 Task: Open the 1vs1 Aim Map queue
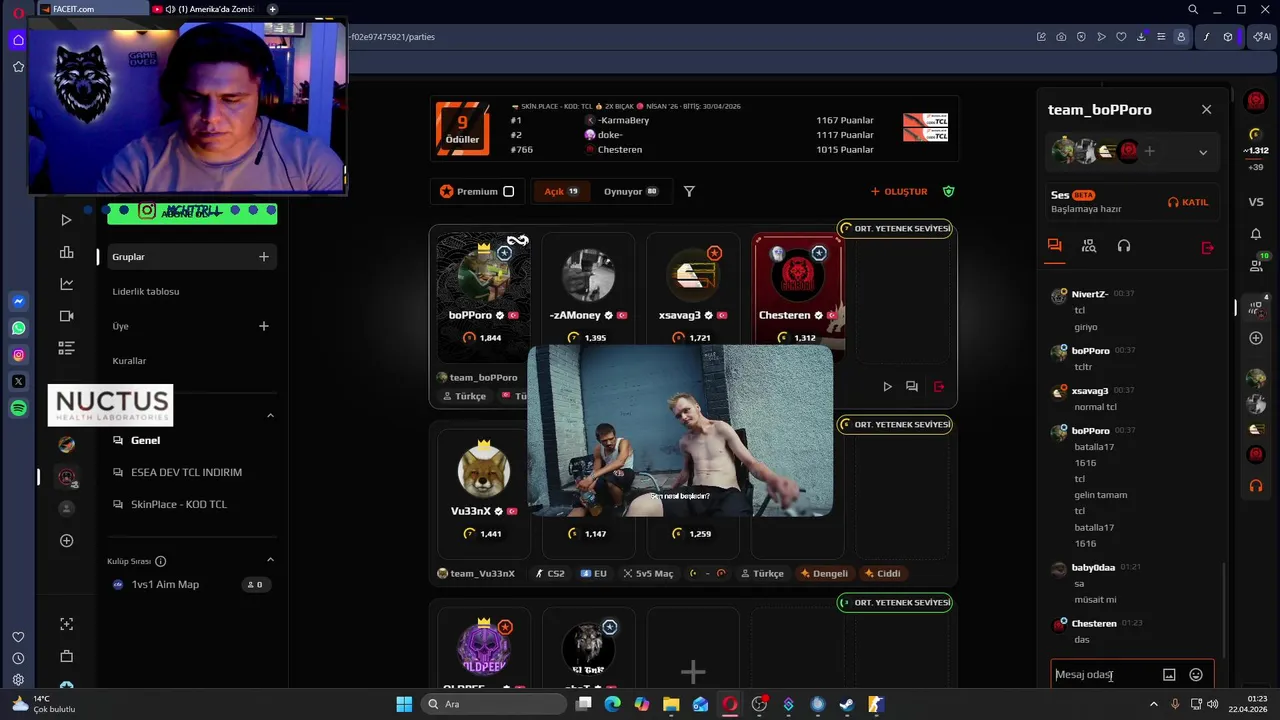click(165, 585)
